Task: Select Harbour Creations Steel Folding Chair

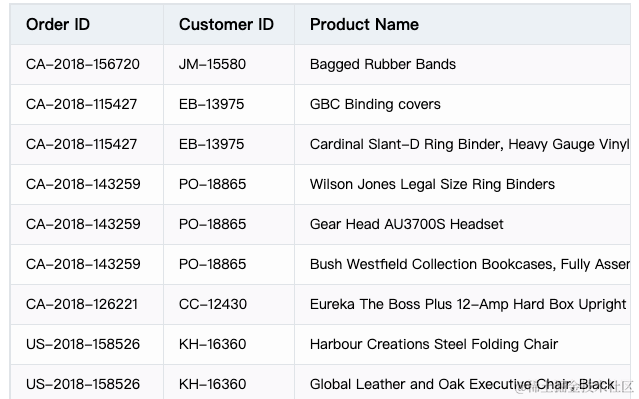Action: coord(462,344)
